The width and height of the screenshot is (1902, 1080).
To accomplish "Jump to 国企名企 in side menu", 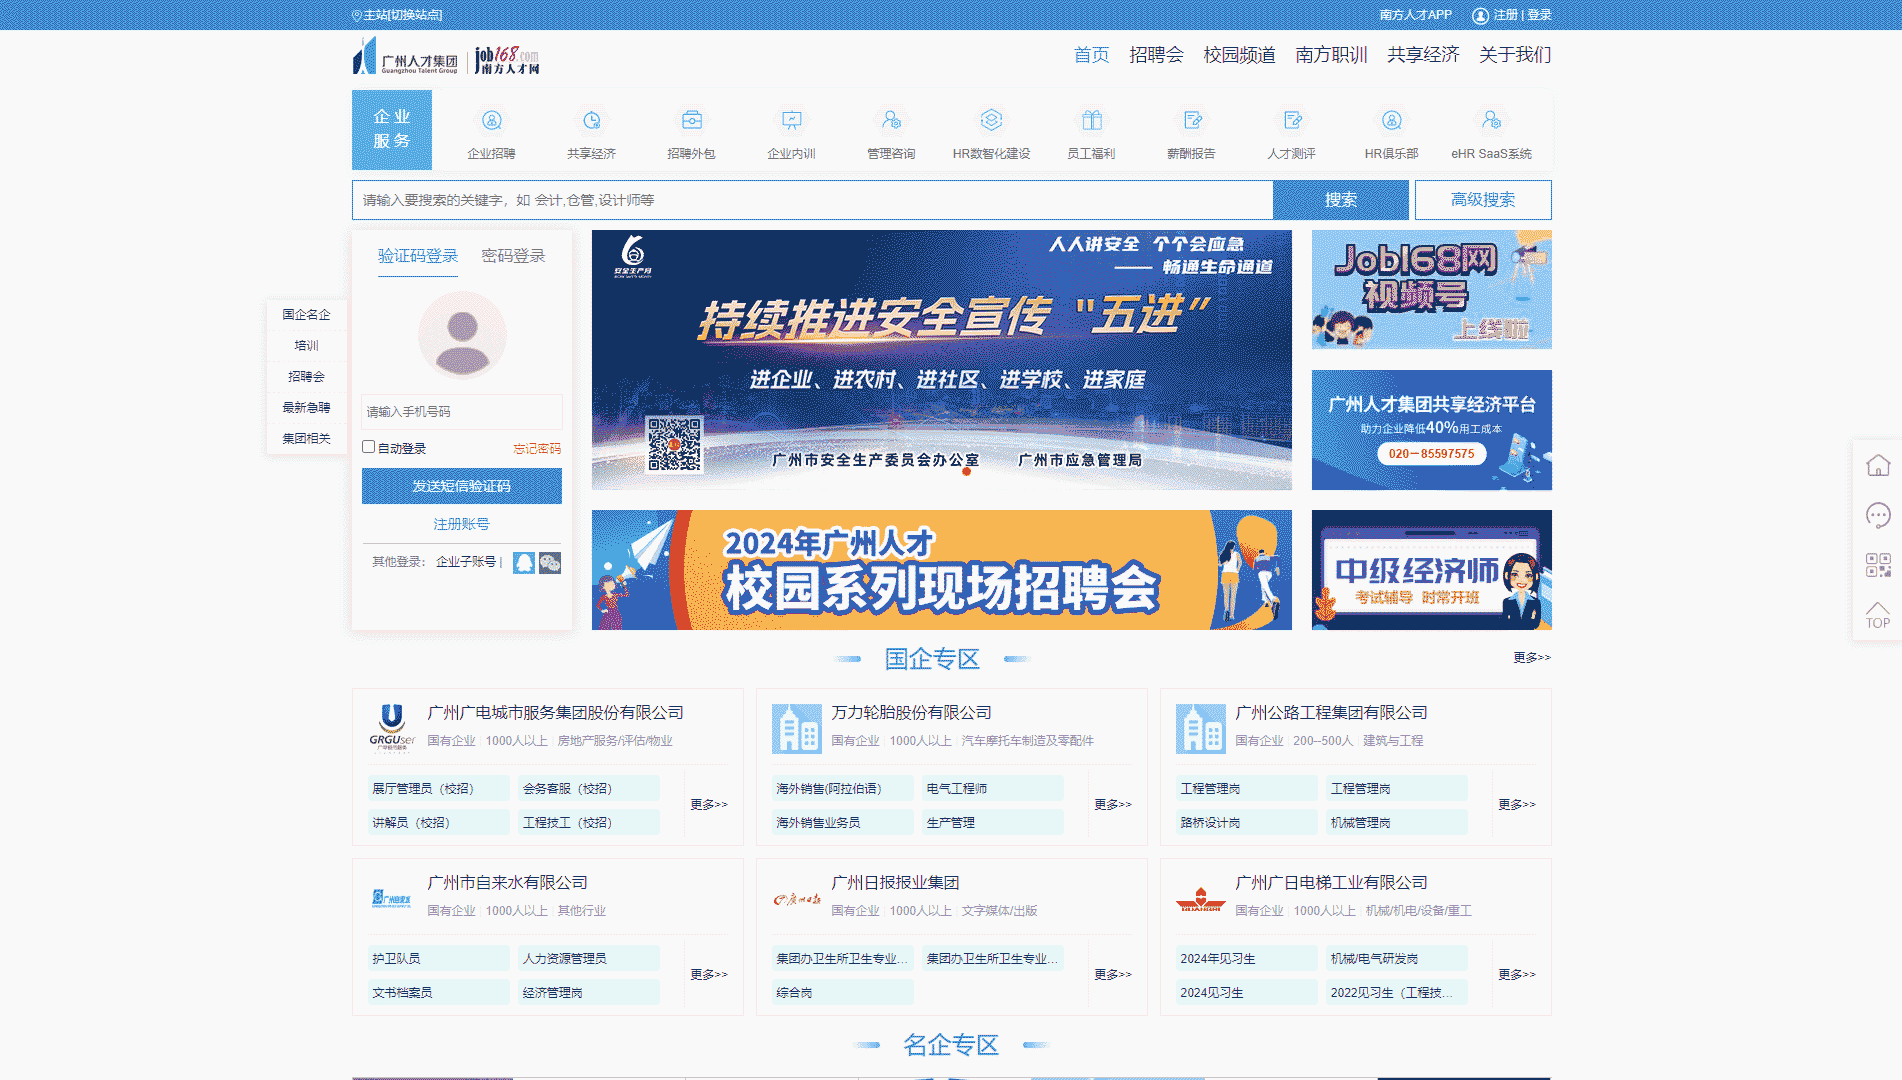I will pos(306,314).
